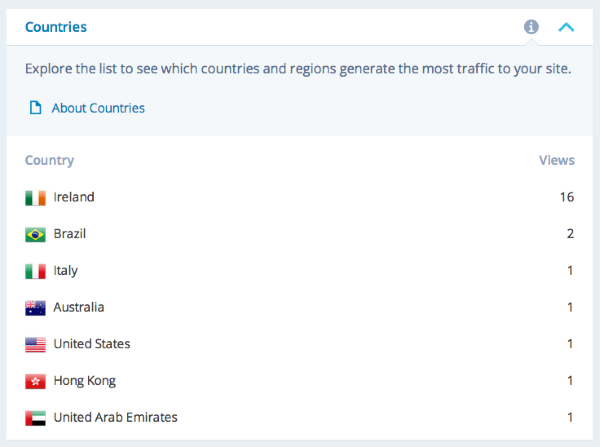The width and height of the screenshot is (600, 447).
Task: Click the document icon beside About Countries
Action: click(x=36, y=108)
